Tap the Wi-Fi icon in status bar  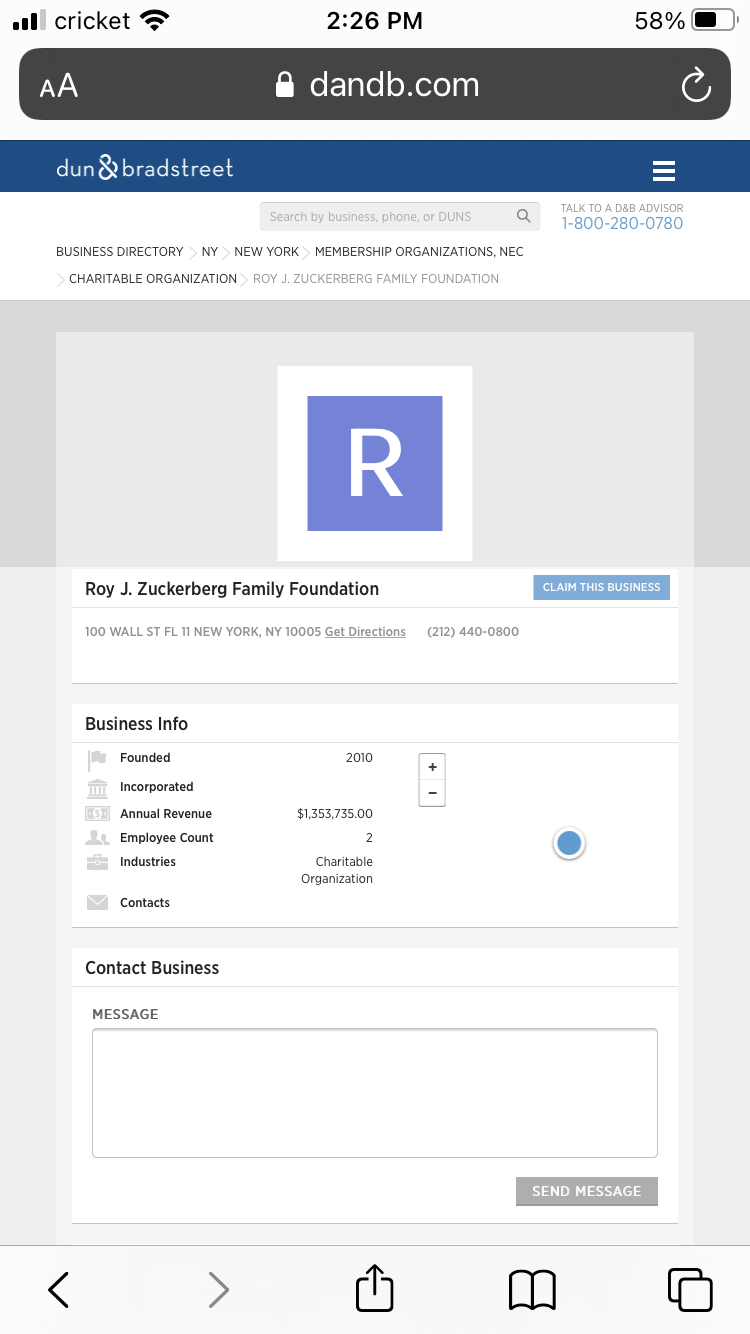coord(155,19)
